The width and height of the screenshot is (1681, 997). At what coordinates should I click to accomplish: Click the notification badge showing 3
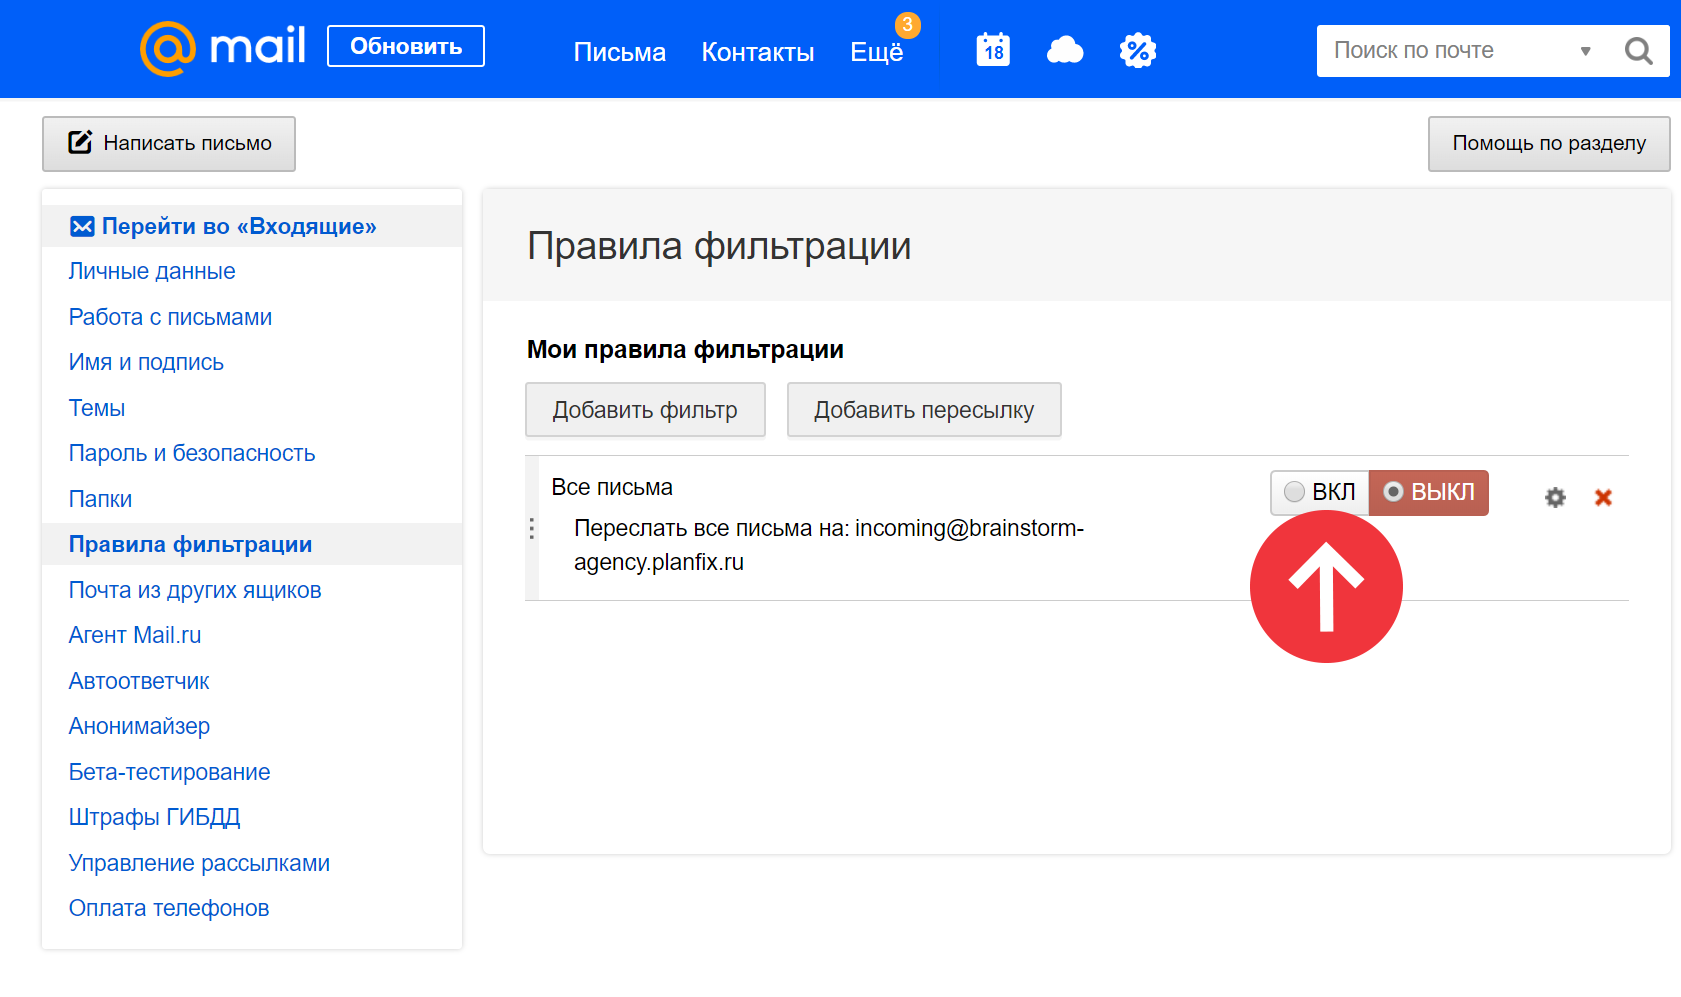click(x=907, y=25)
